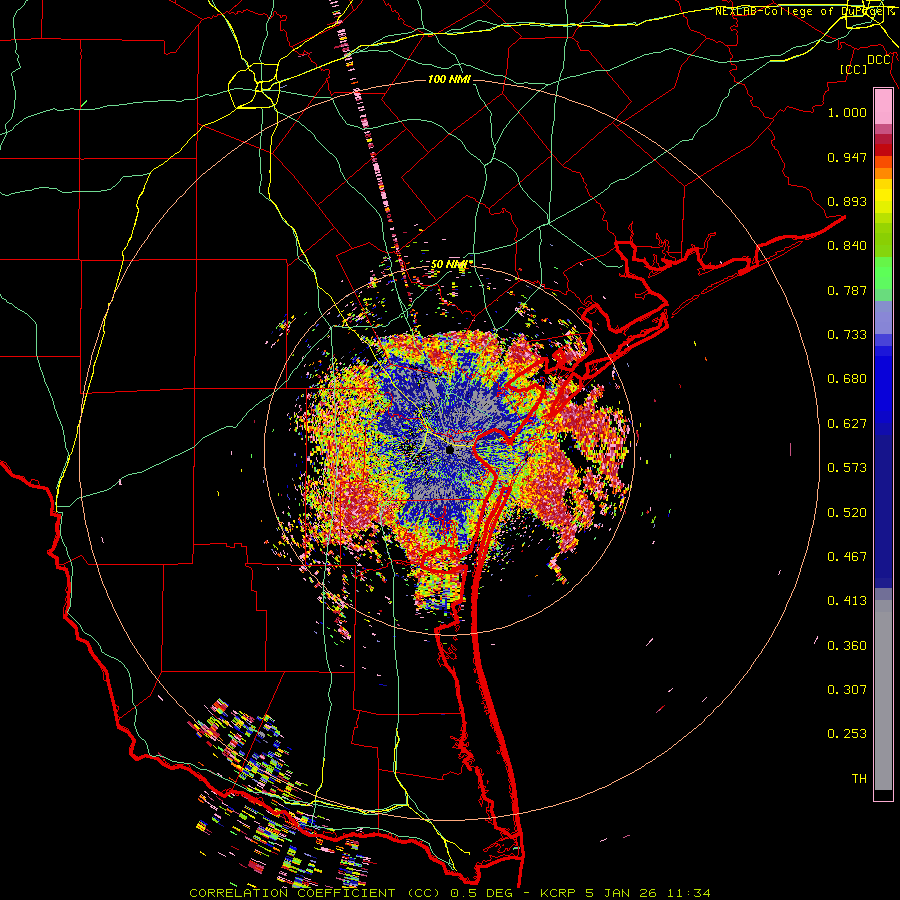Screen dimensions: 900x900
Task: Select the 0.573 legend value
Action: point(847,468)
